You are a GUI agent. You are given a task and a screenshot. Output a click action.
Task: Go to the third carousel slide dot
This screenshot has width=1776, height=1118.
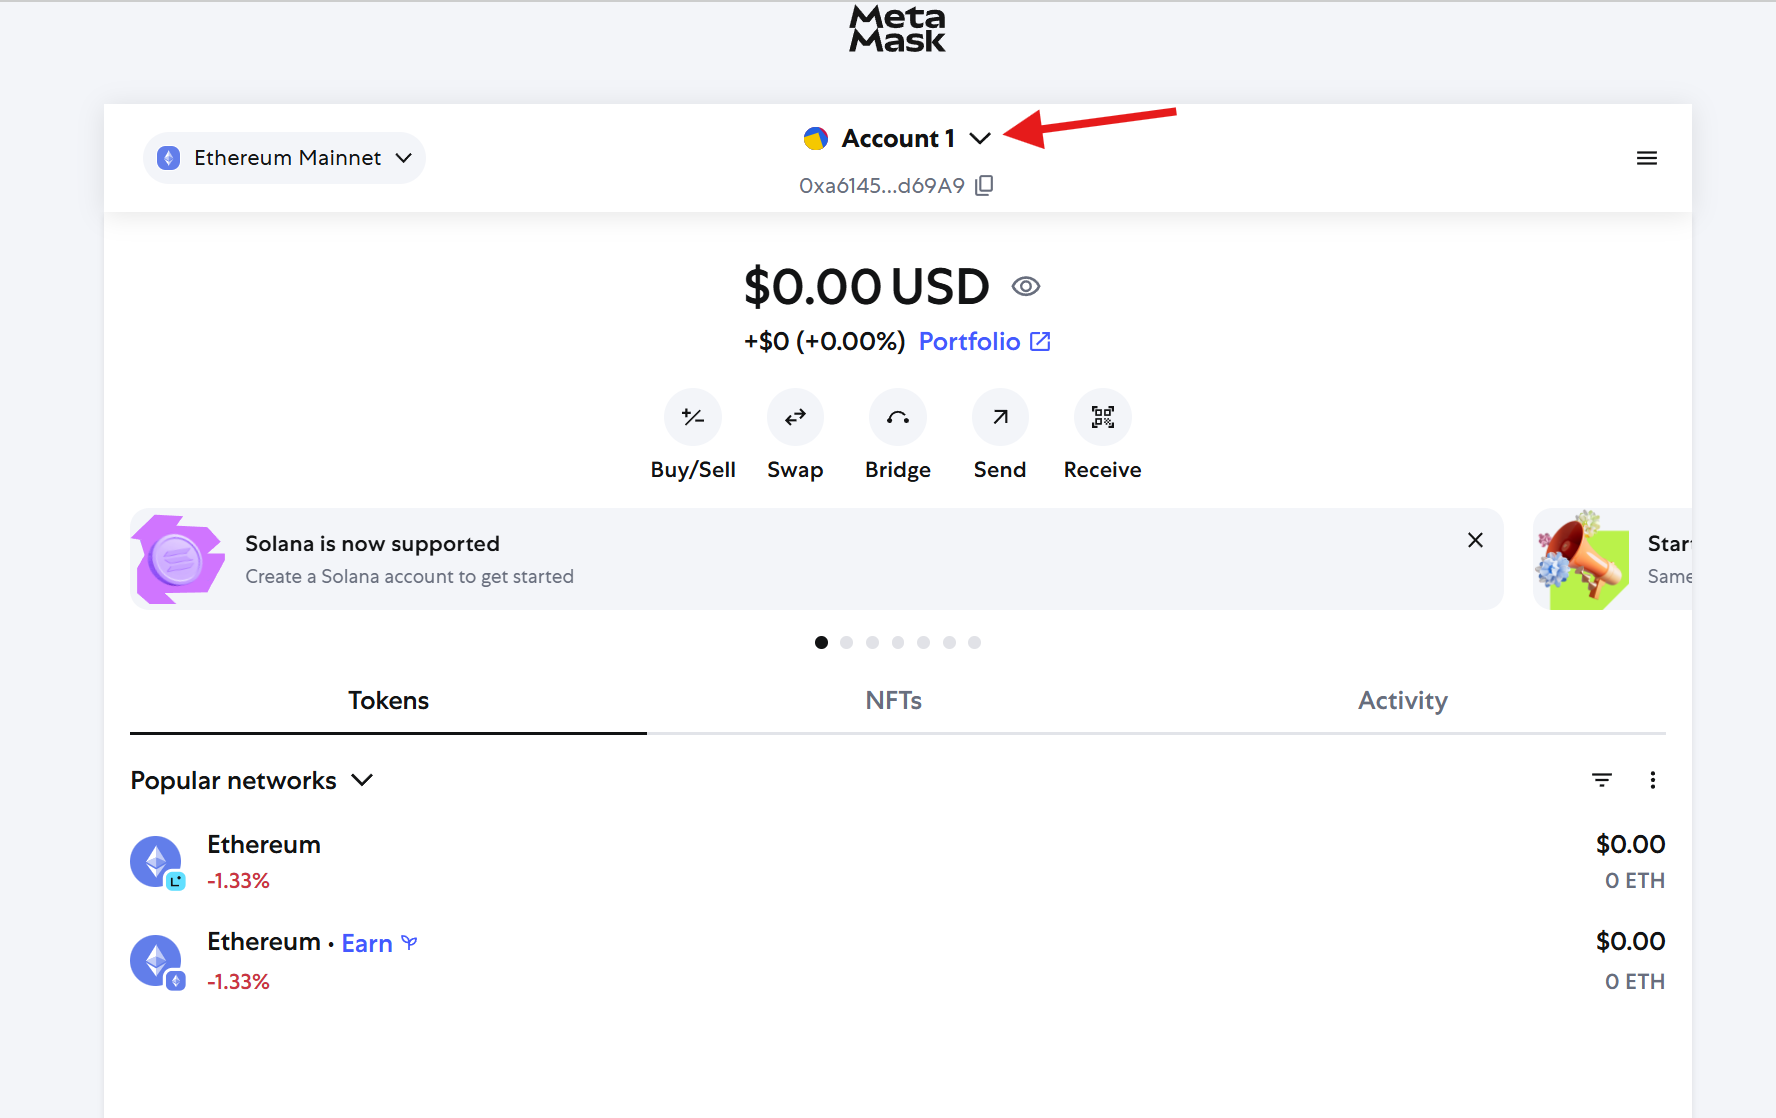[x=873, y=642]
